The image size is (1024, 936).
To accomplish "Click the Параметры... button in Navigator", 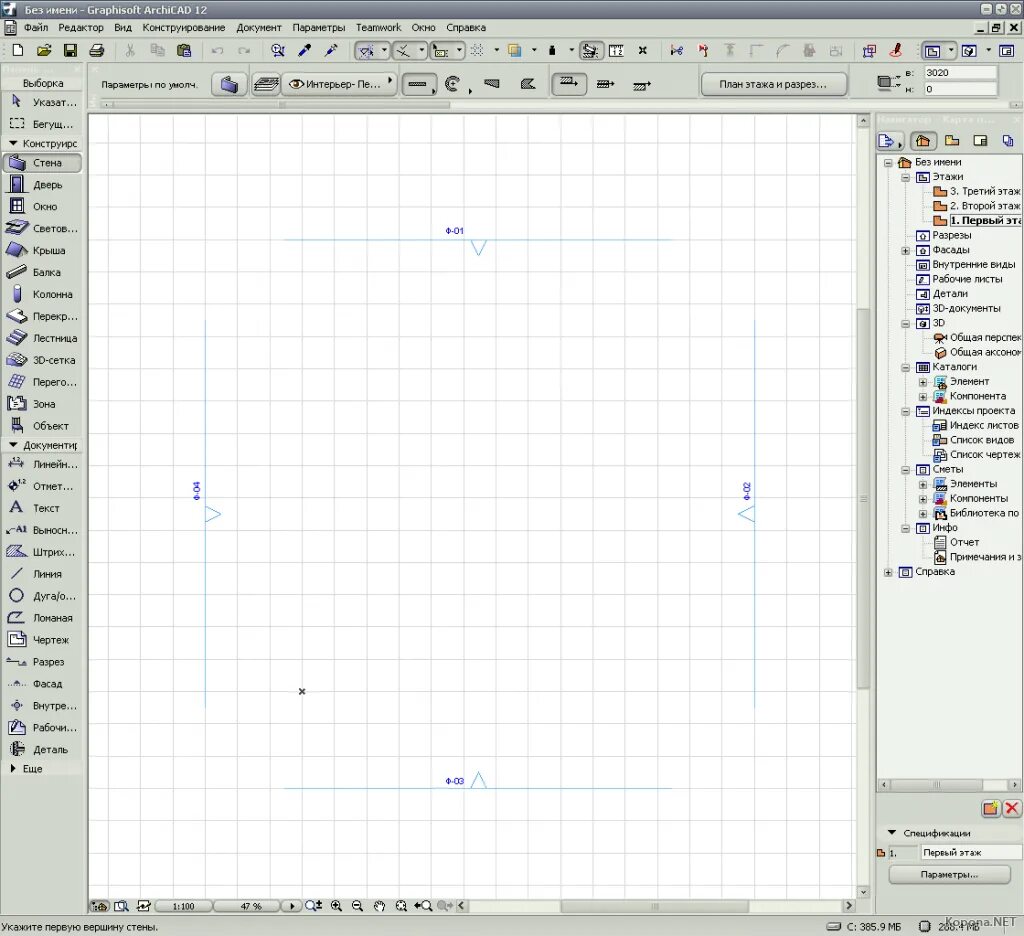I will coord(950,875).
